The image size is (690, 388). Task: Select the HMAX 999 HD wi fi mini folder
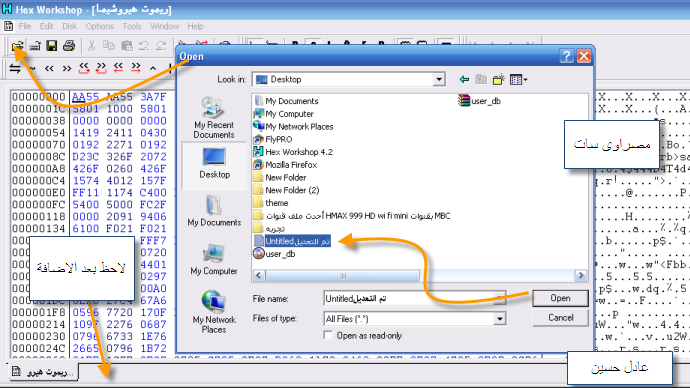point(352,216)
